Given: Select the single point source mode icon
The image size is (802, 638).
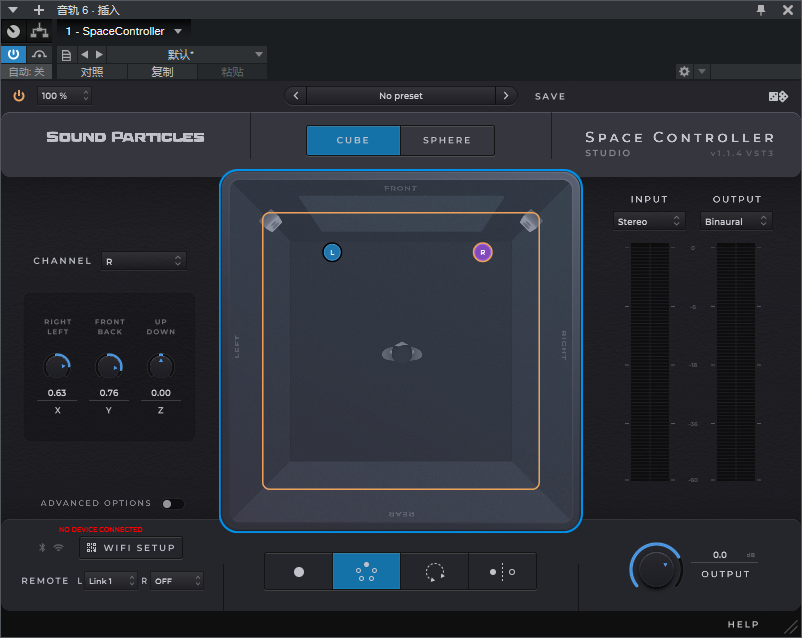Looking at the screenshot, I should [x=299, y=571].
